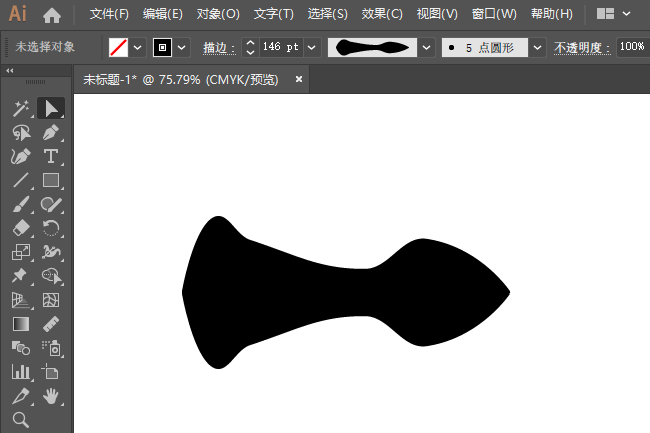This screenshot has height=433, width=650.
Task: Open the 视图(V) menu
Action: click(x=437, y=14)
